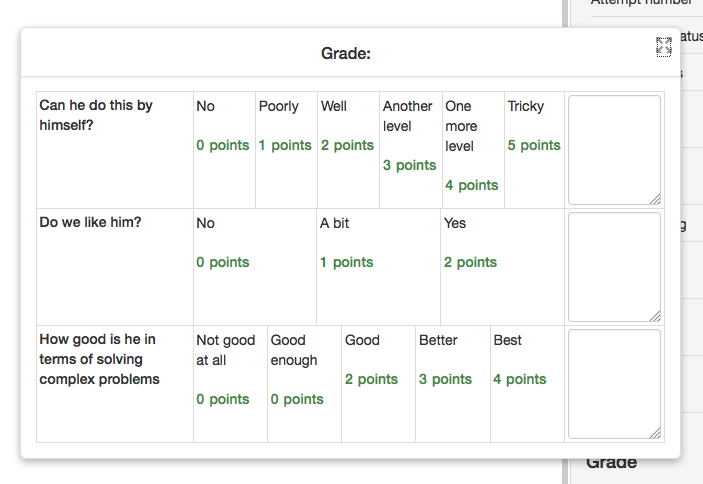
Task: Focus the remark box for 'Do we like him?'
Action: [x=614, y=267]
